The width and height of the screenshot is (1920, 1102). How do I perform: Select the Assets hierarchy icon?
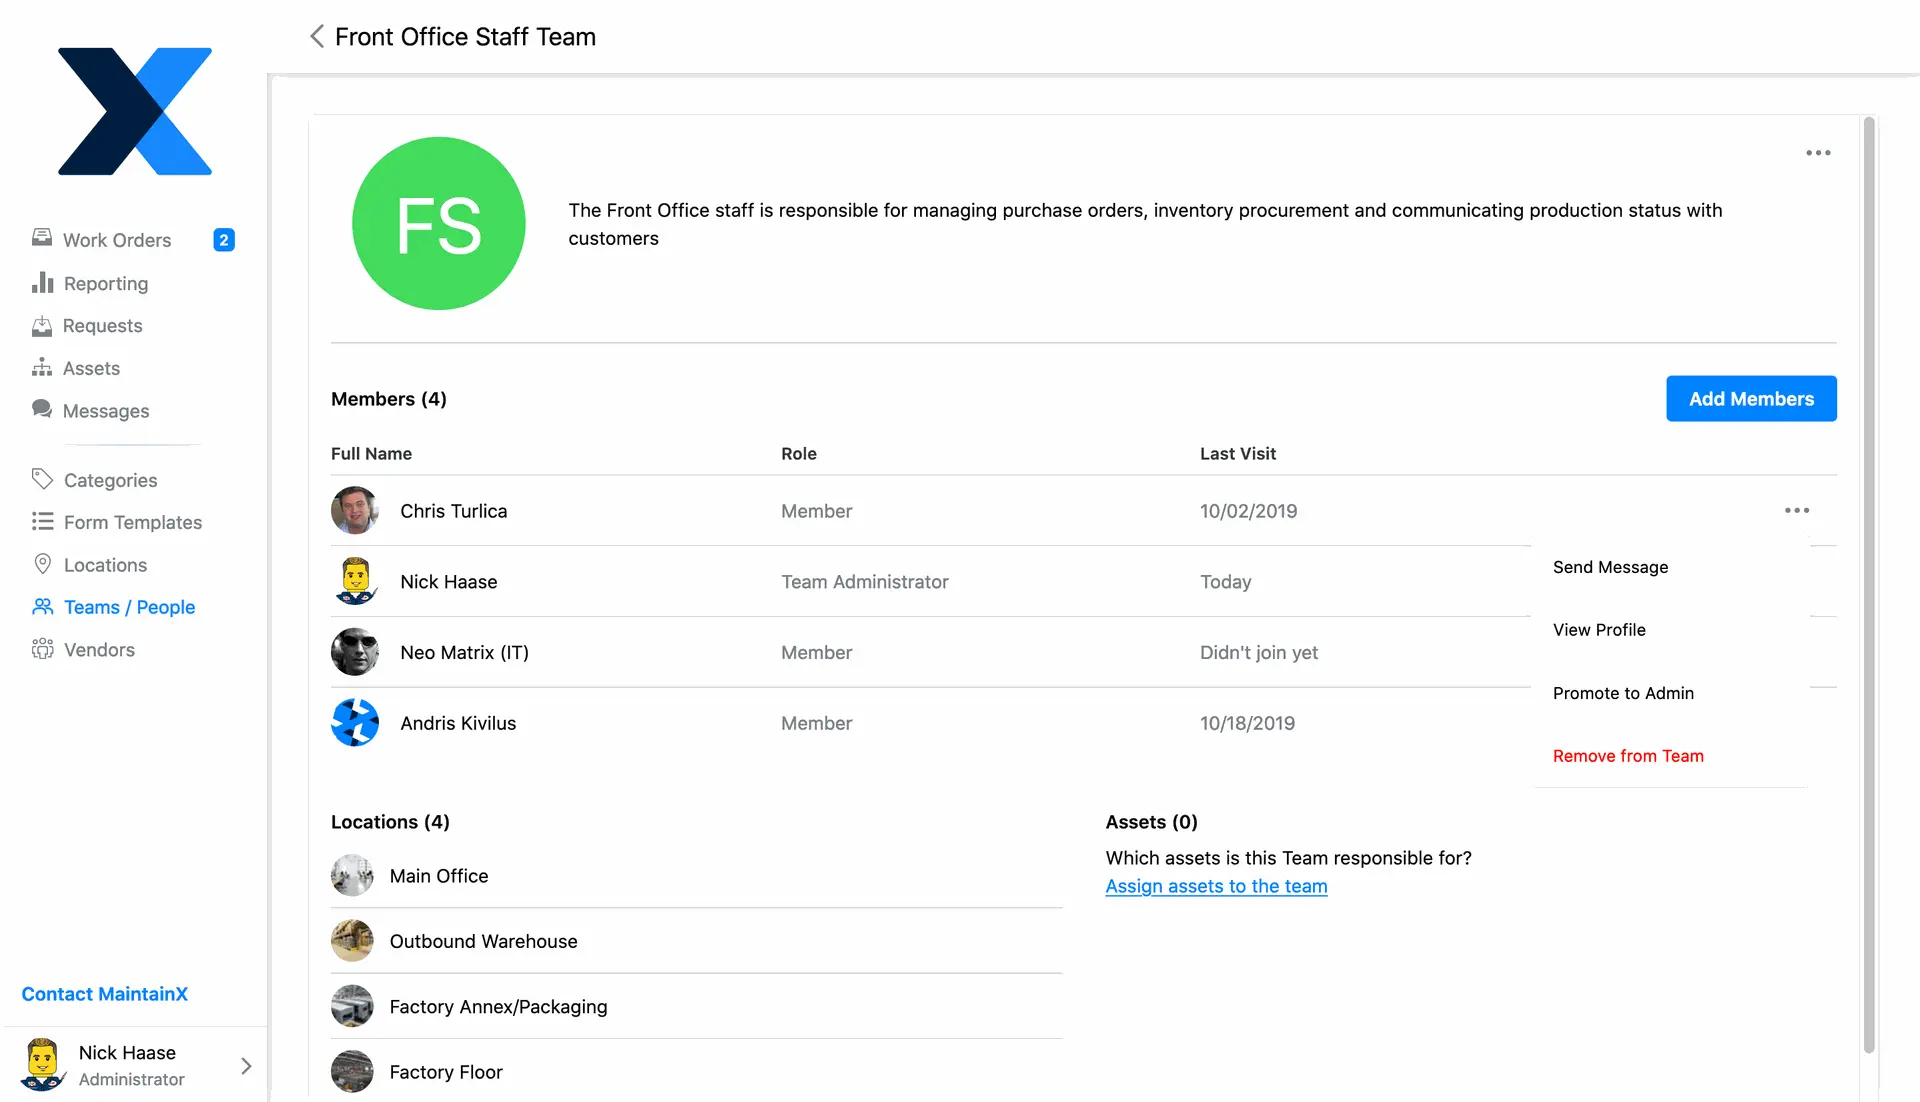pos(42,368)
